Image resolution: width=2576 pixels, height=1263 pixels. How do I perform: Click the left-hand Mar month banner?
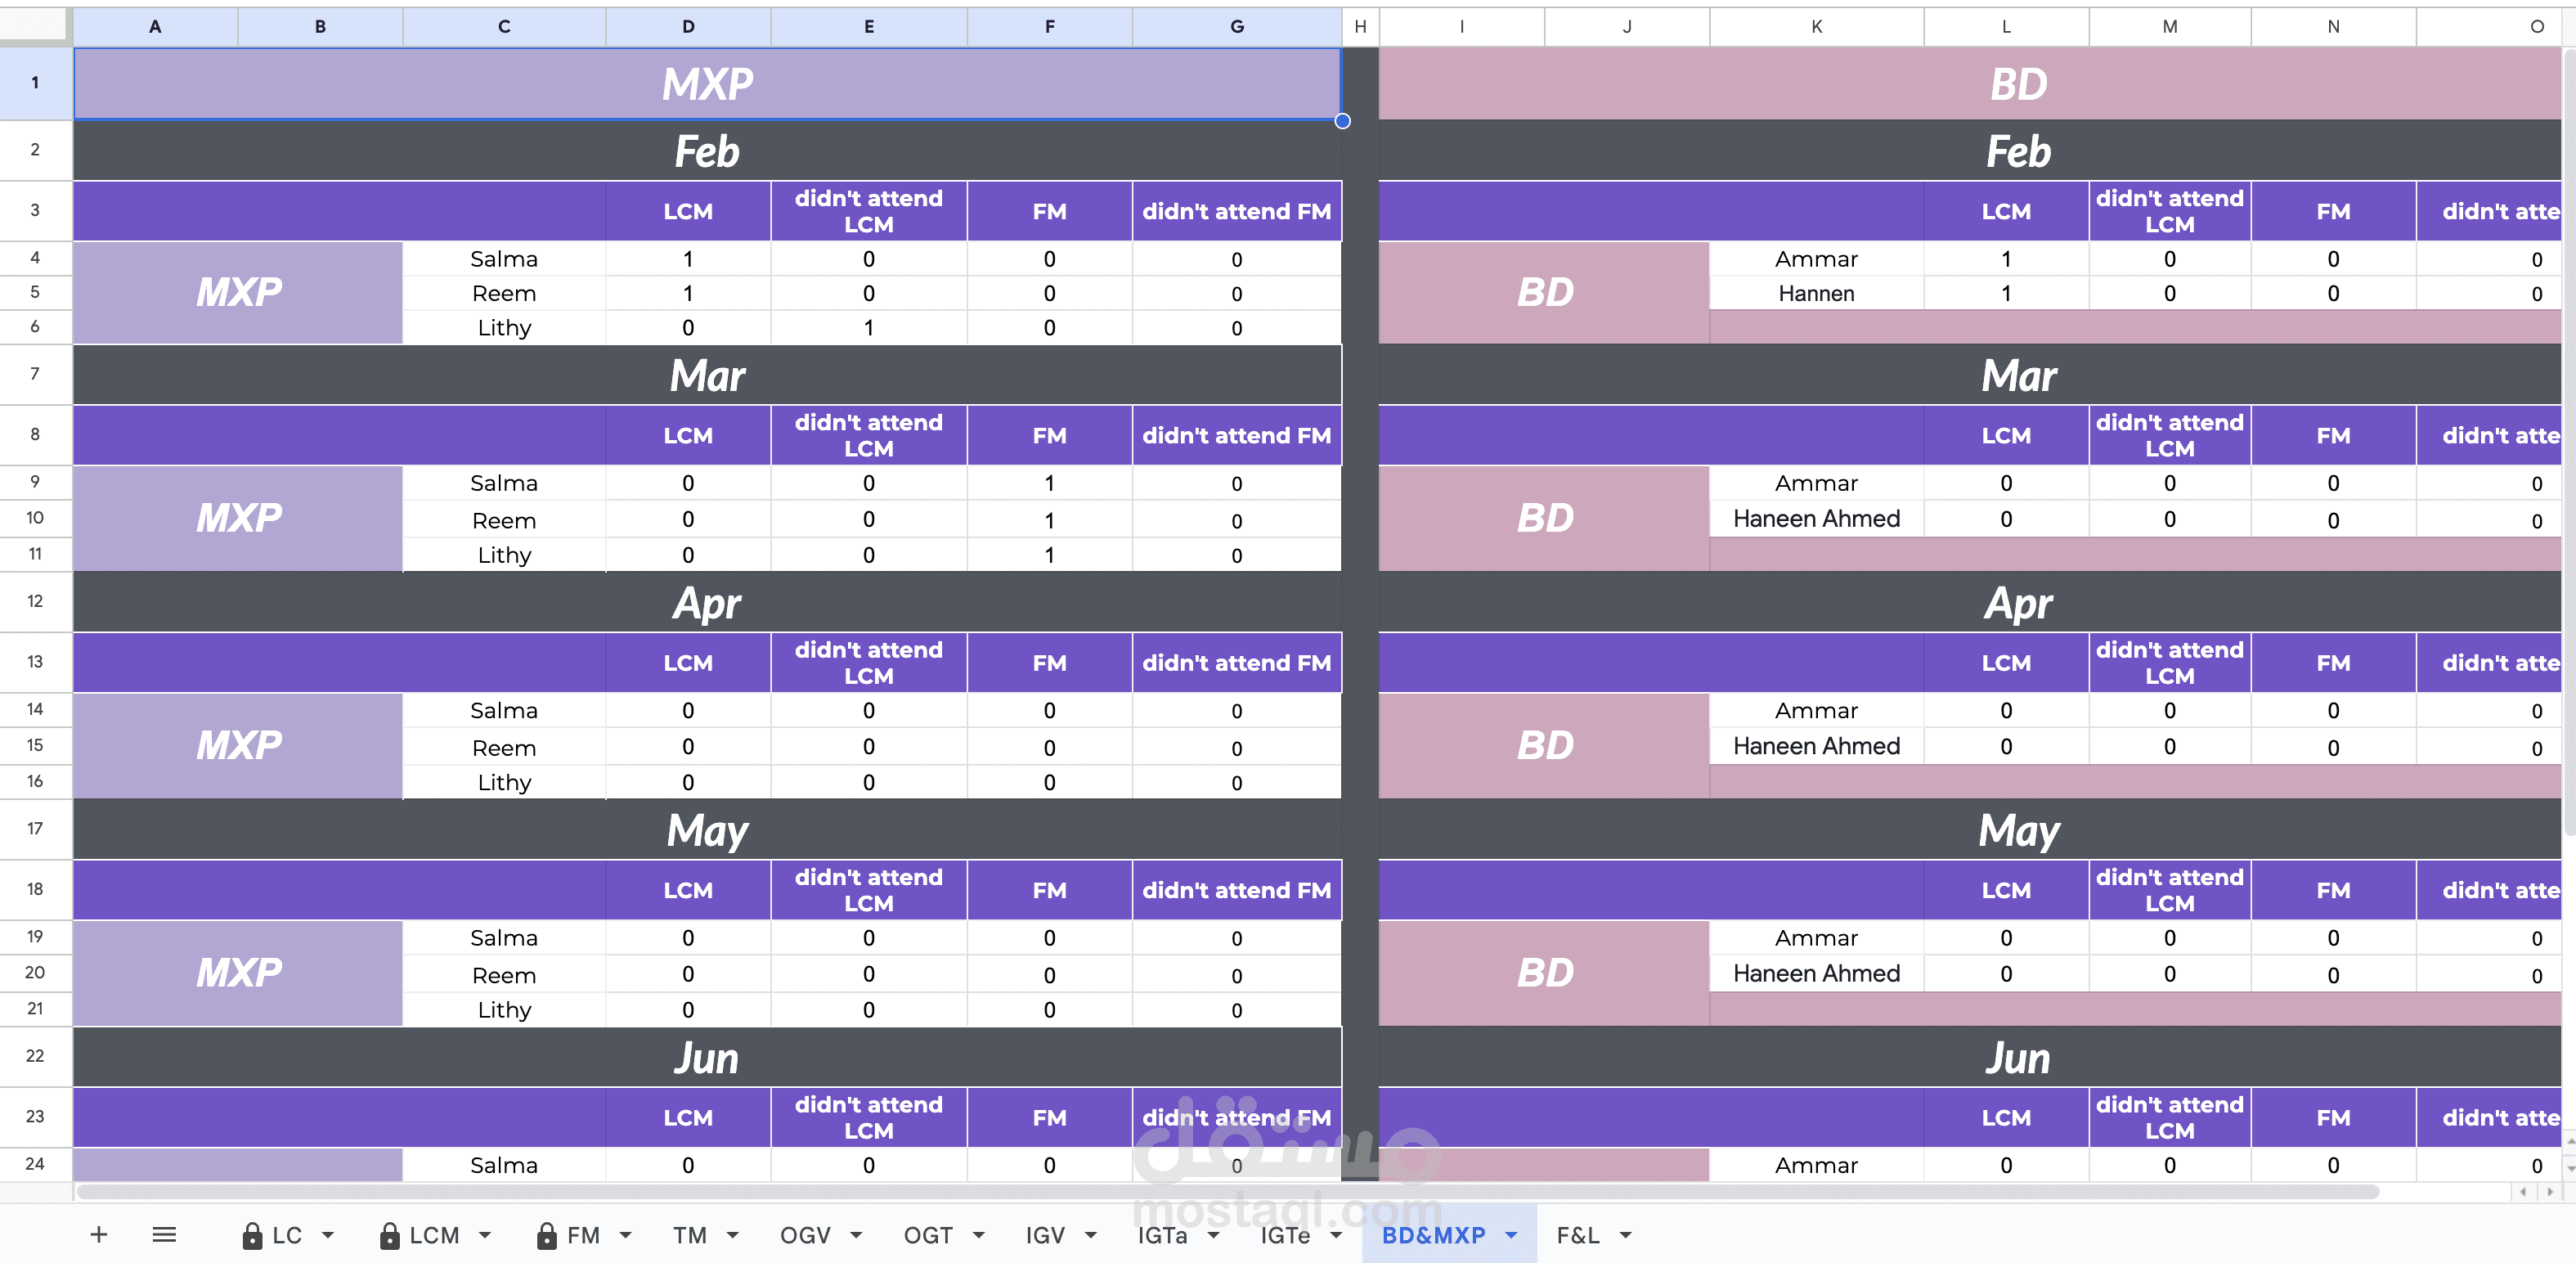(x=707, y=375)
